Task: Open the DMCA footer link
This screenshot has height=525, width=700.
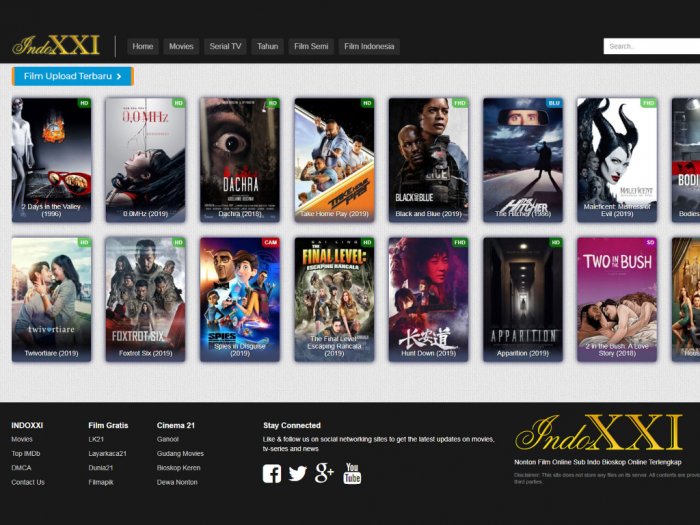Action: click(21, 468)
